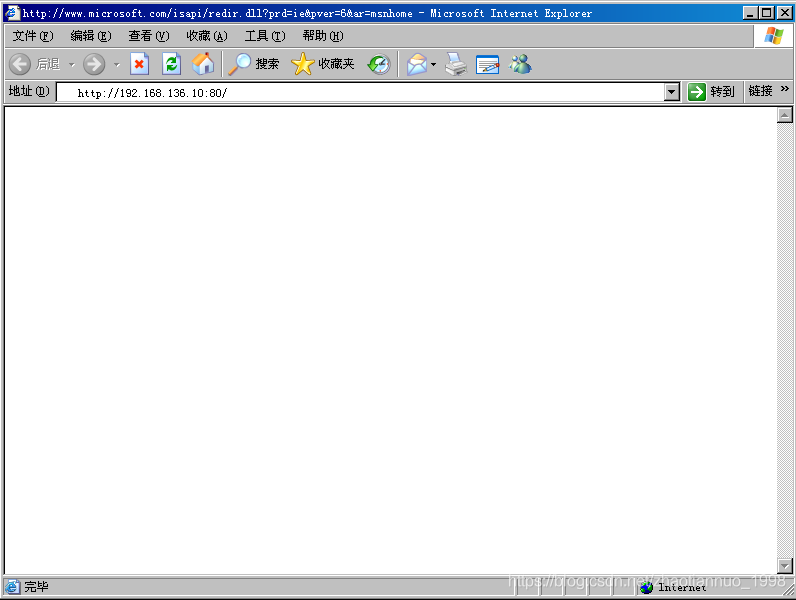Screen dimensions: 796x600
Task: Go to home page via house icon
Action: click(203, 64)
